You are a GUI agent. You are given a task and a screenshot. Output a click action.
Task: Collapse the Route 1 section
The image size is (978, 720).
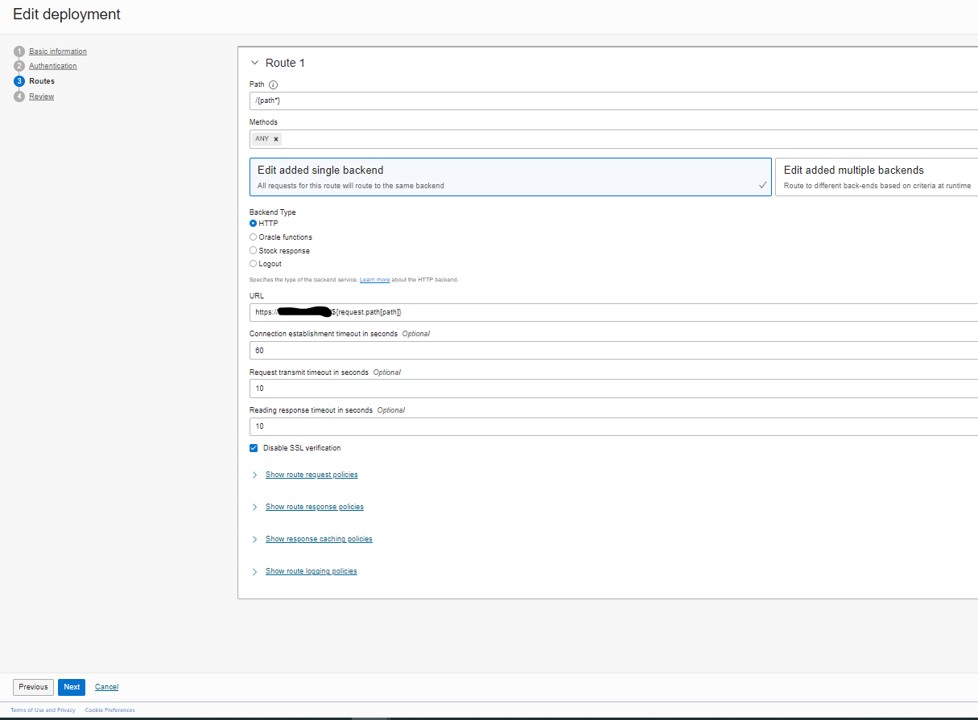(x=255, y=62)
